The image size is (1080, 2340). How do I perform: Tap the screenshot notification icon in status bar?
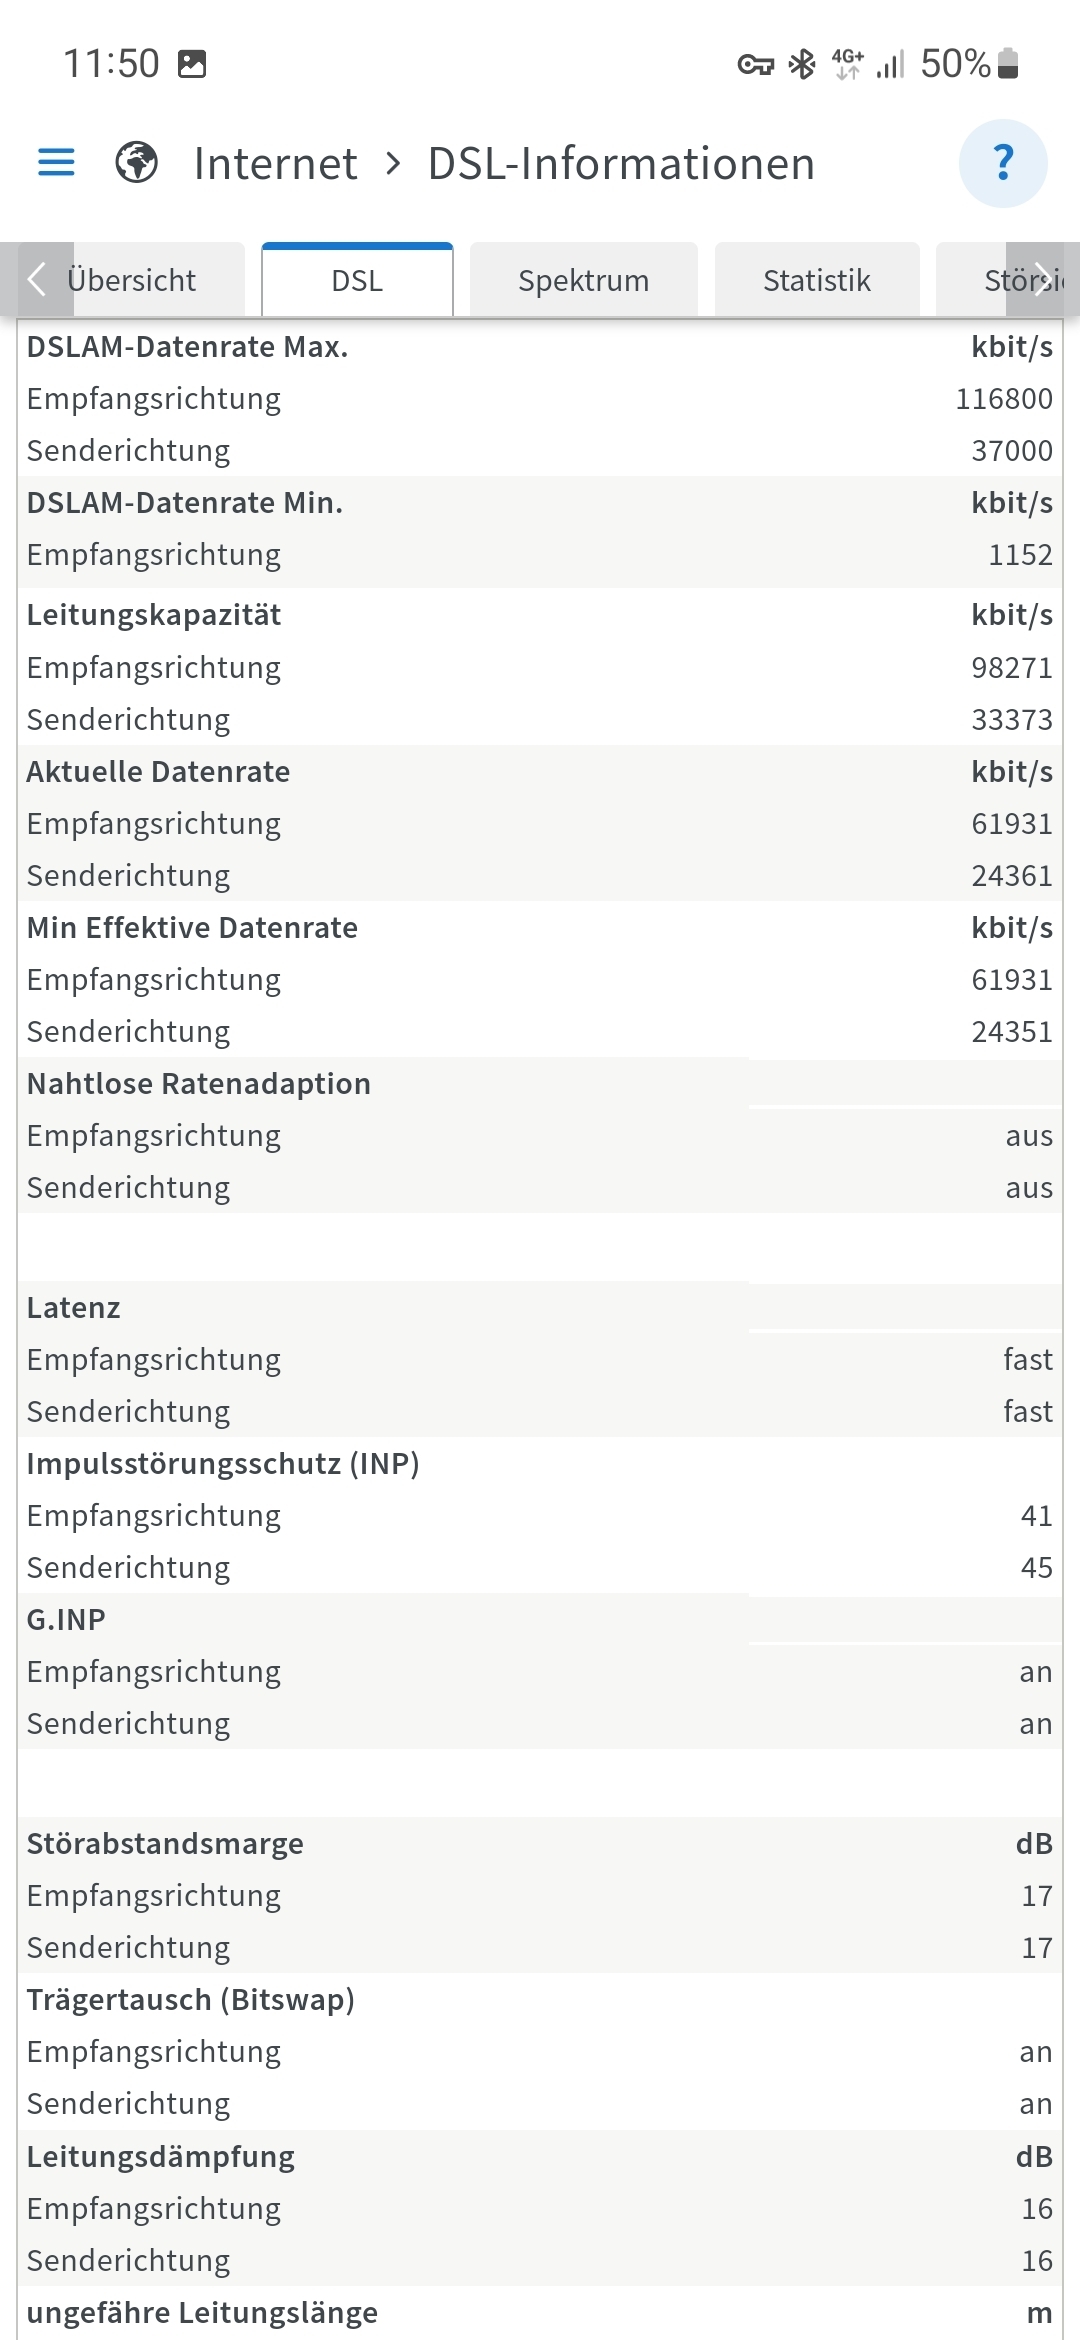click(x=192, y=64)
